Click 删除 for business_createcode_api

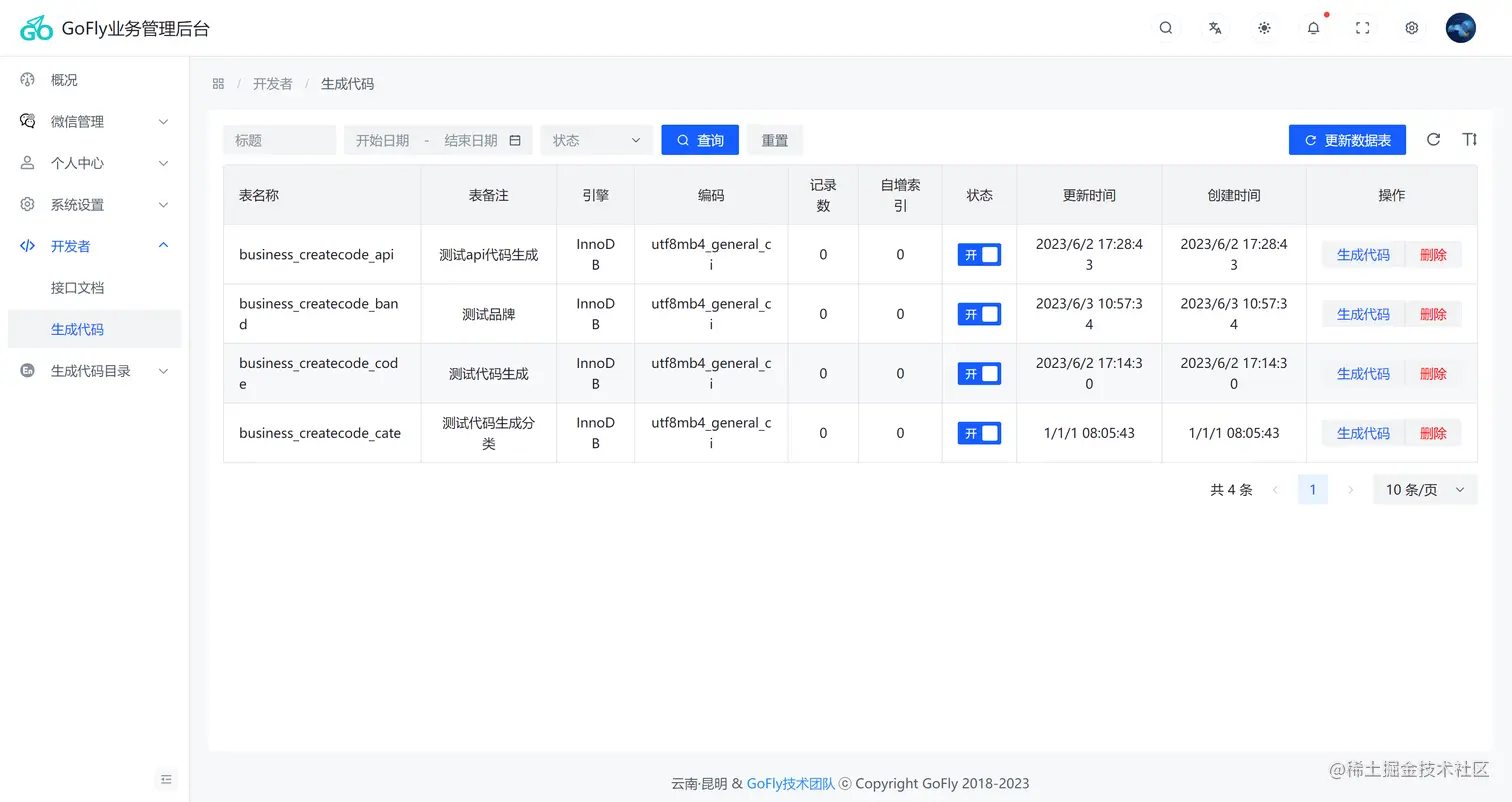click(x=1433, y=255)
